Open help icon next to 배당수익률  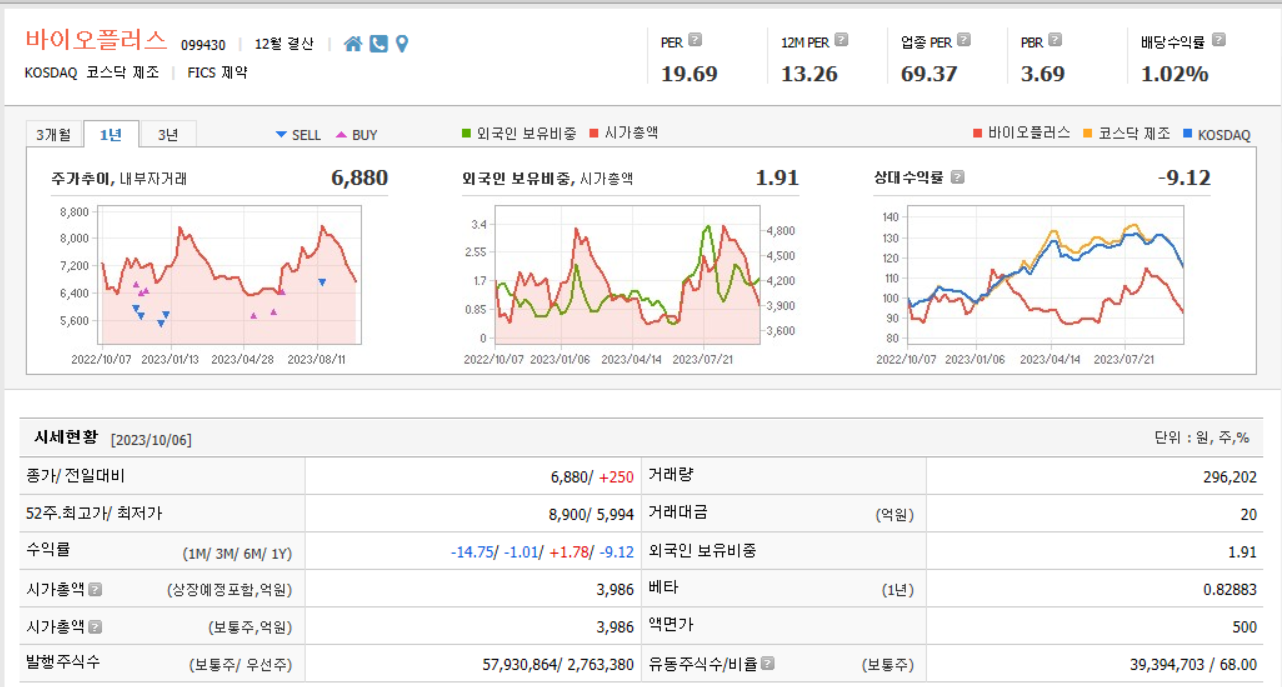[1218, 41]
